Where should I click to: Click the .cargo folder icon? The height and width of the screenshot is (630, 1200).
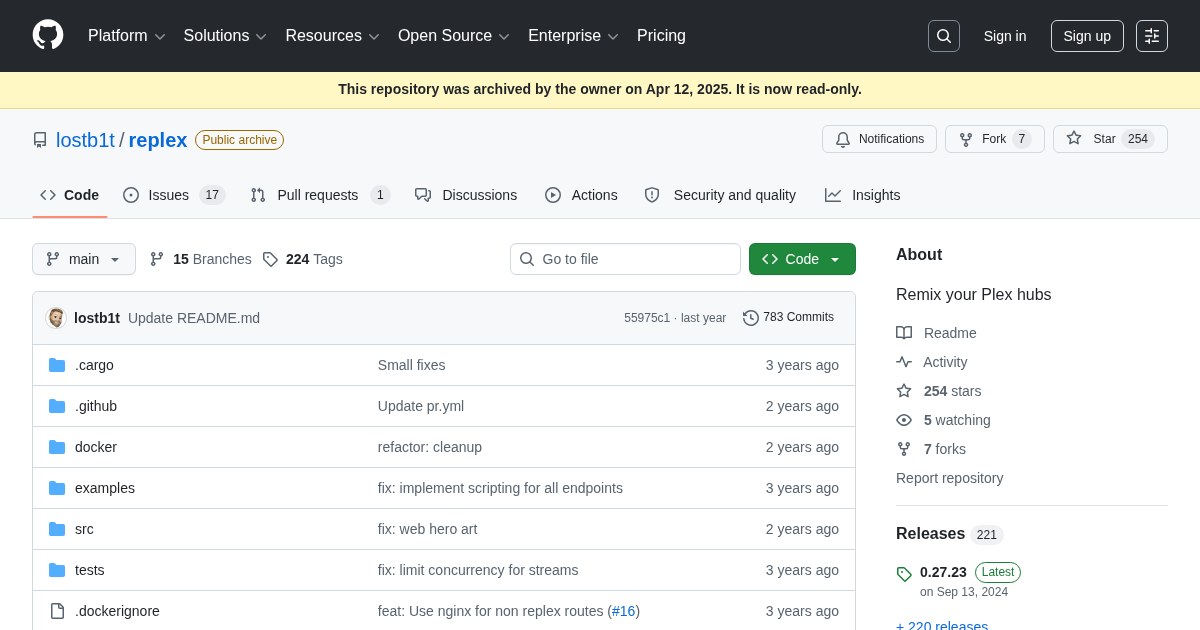click(57, 365)
